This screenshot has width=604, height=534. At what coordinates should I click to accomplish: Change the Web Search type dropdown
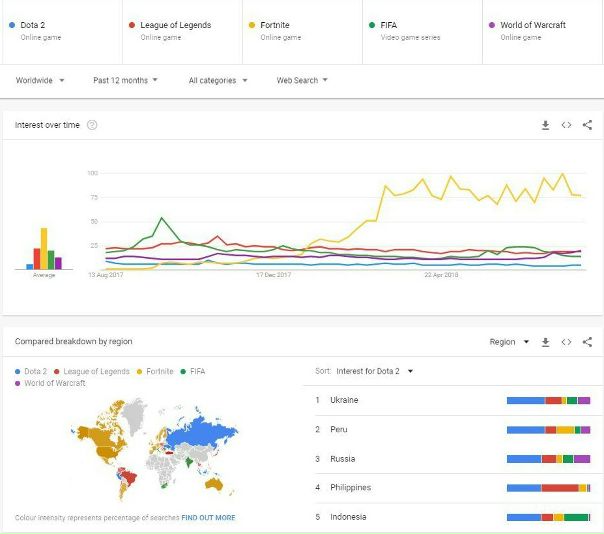(x=302, y=80)
